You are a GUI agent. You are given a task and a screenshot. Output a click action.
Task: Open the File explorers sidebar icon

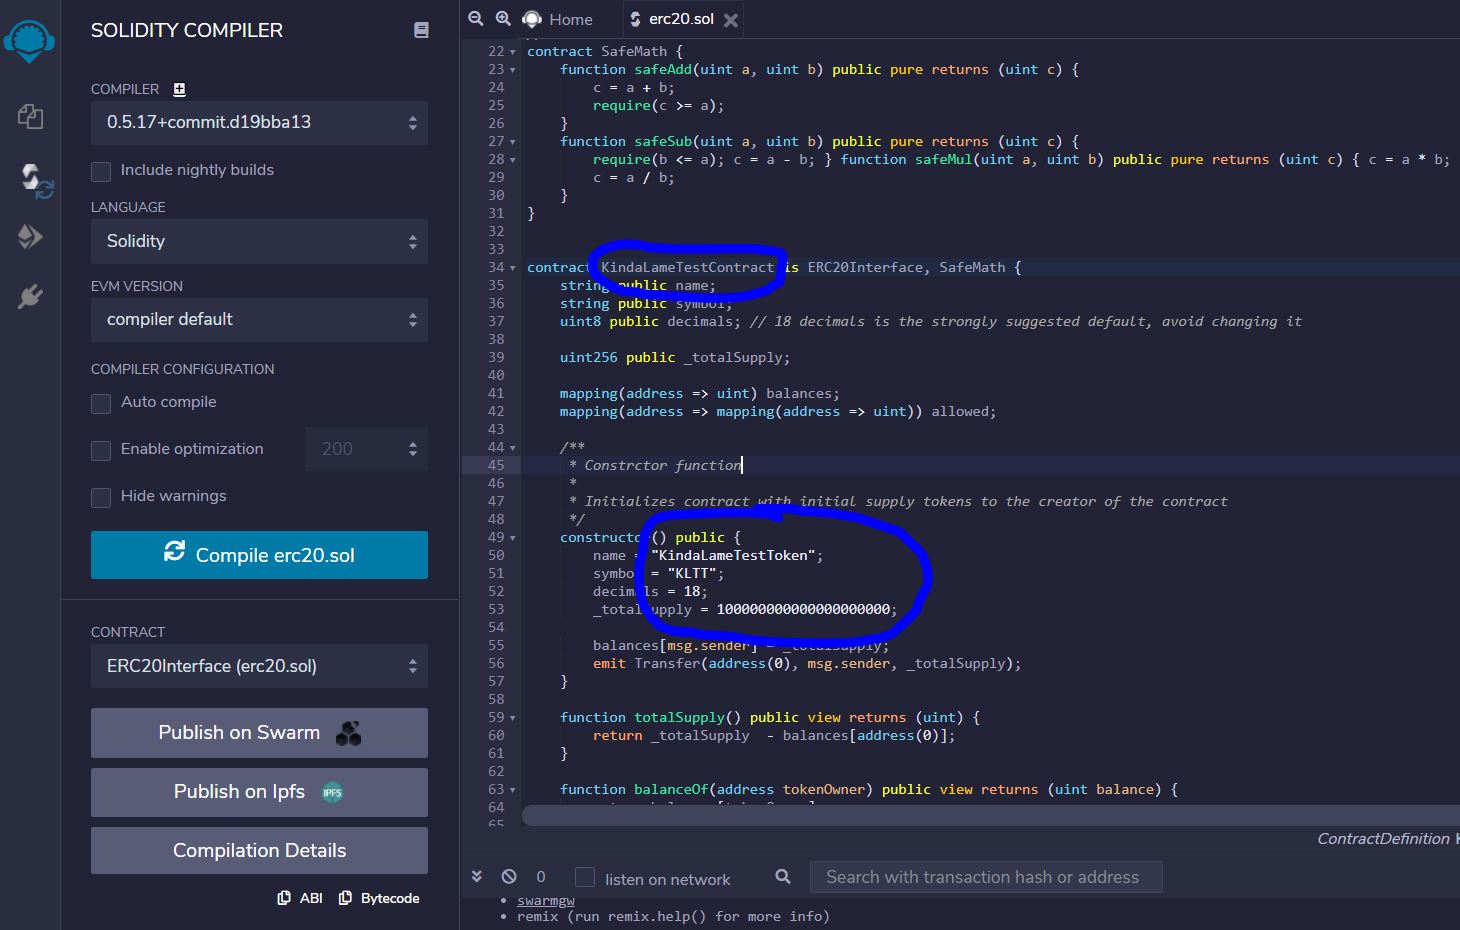(x=30, y=116)
